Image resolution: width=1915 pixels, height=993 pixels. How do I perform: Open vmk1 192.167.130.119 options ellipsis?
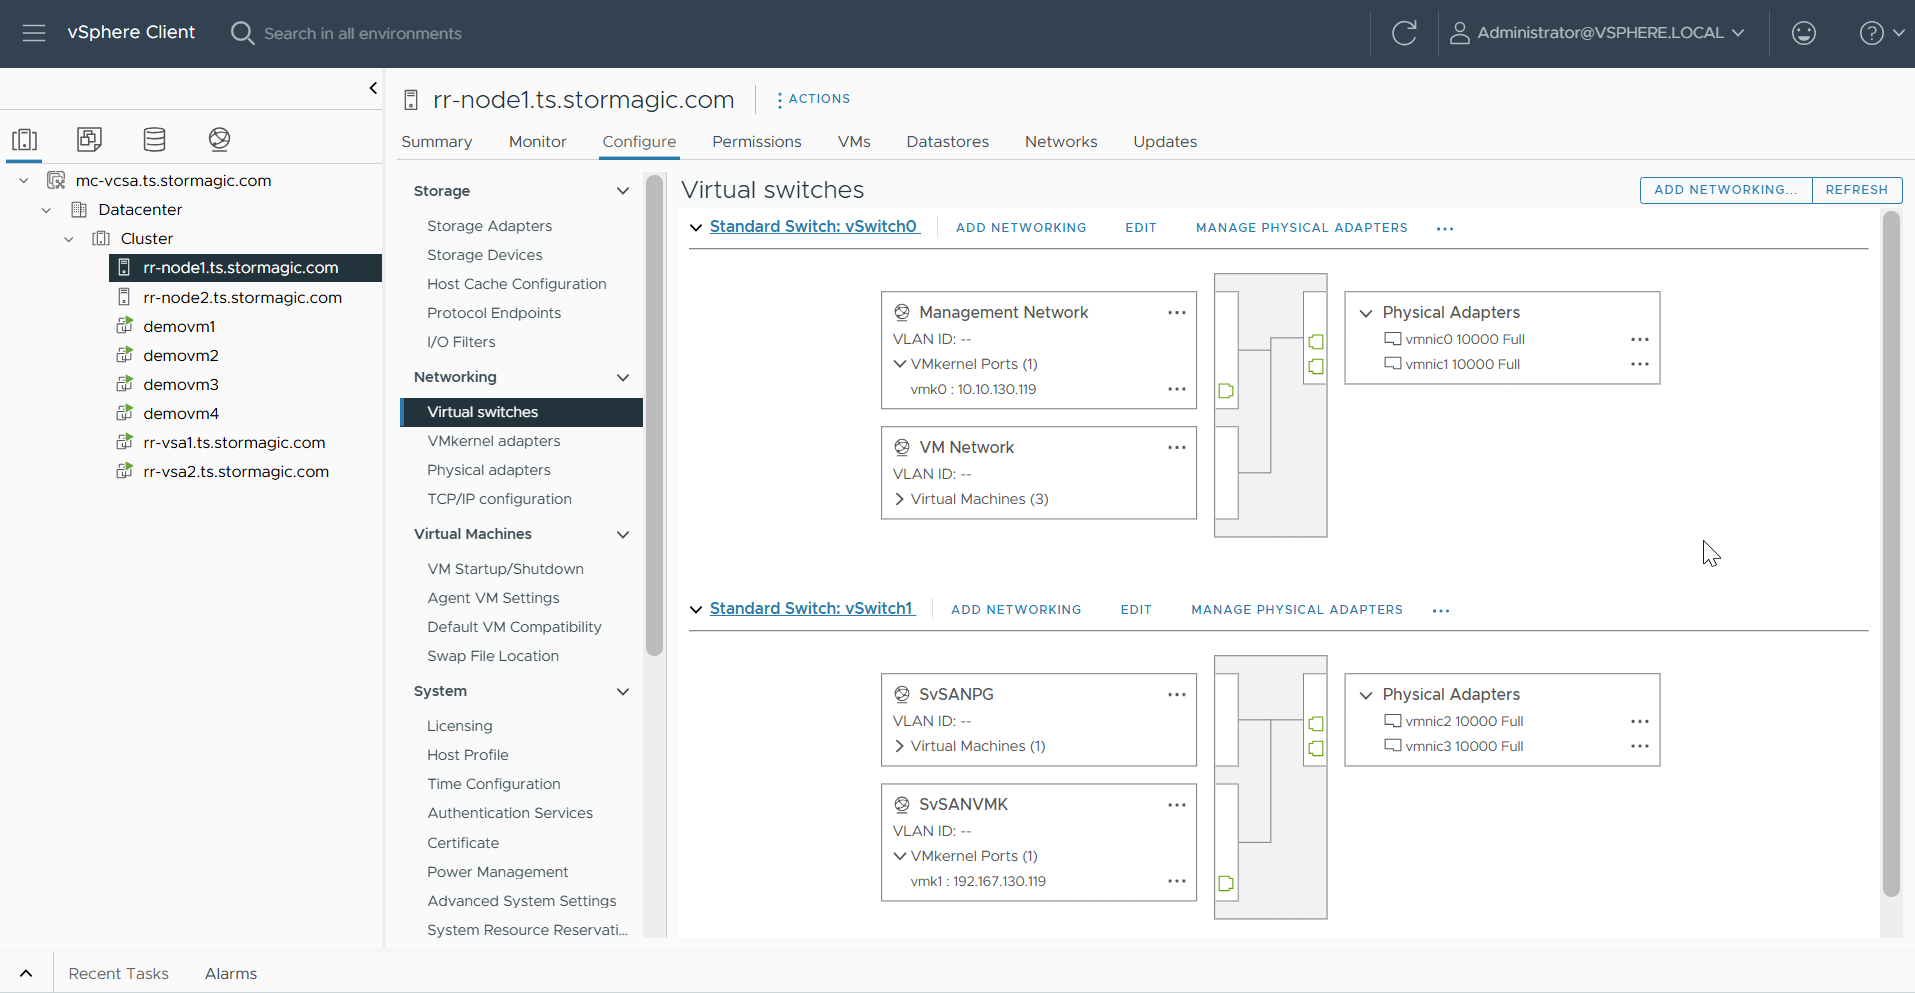click(x=1176, y=881)
